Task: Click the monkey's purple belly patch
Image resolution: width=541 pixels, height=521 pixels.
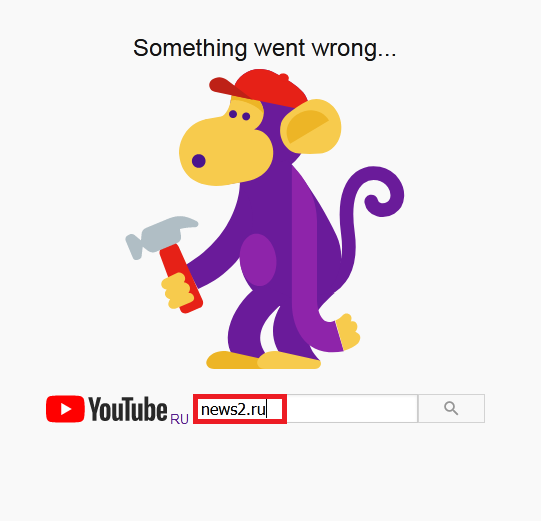Action: point(258,260)
